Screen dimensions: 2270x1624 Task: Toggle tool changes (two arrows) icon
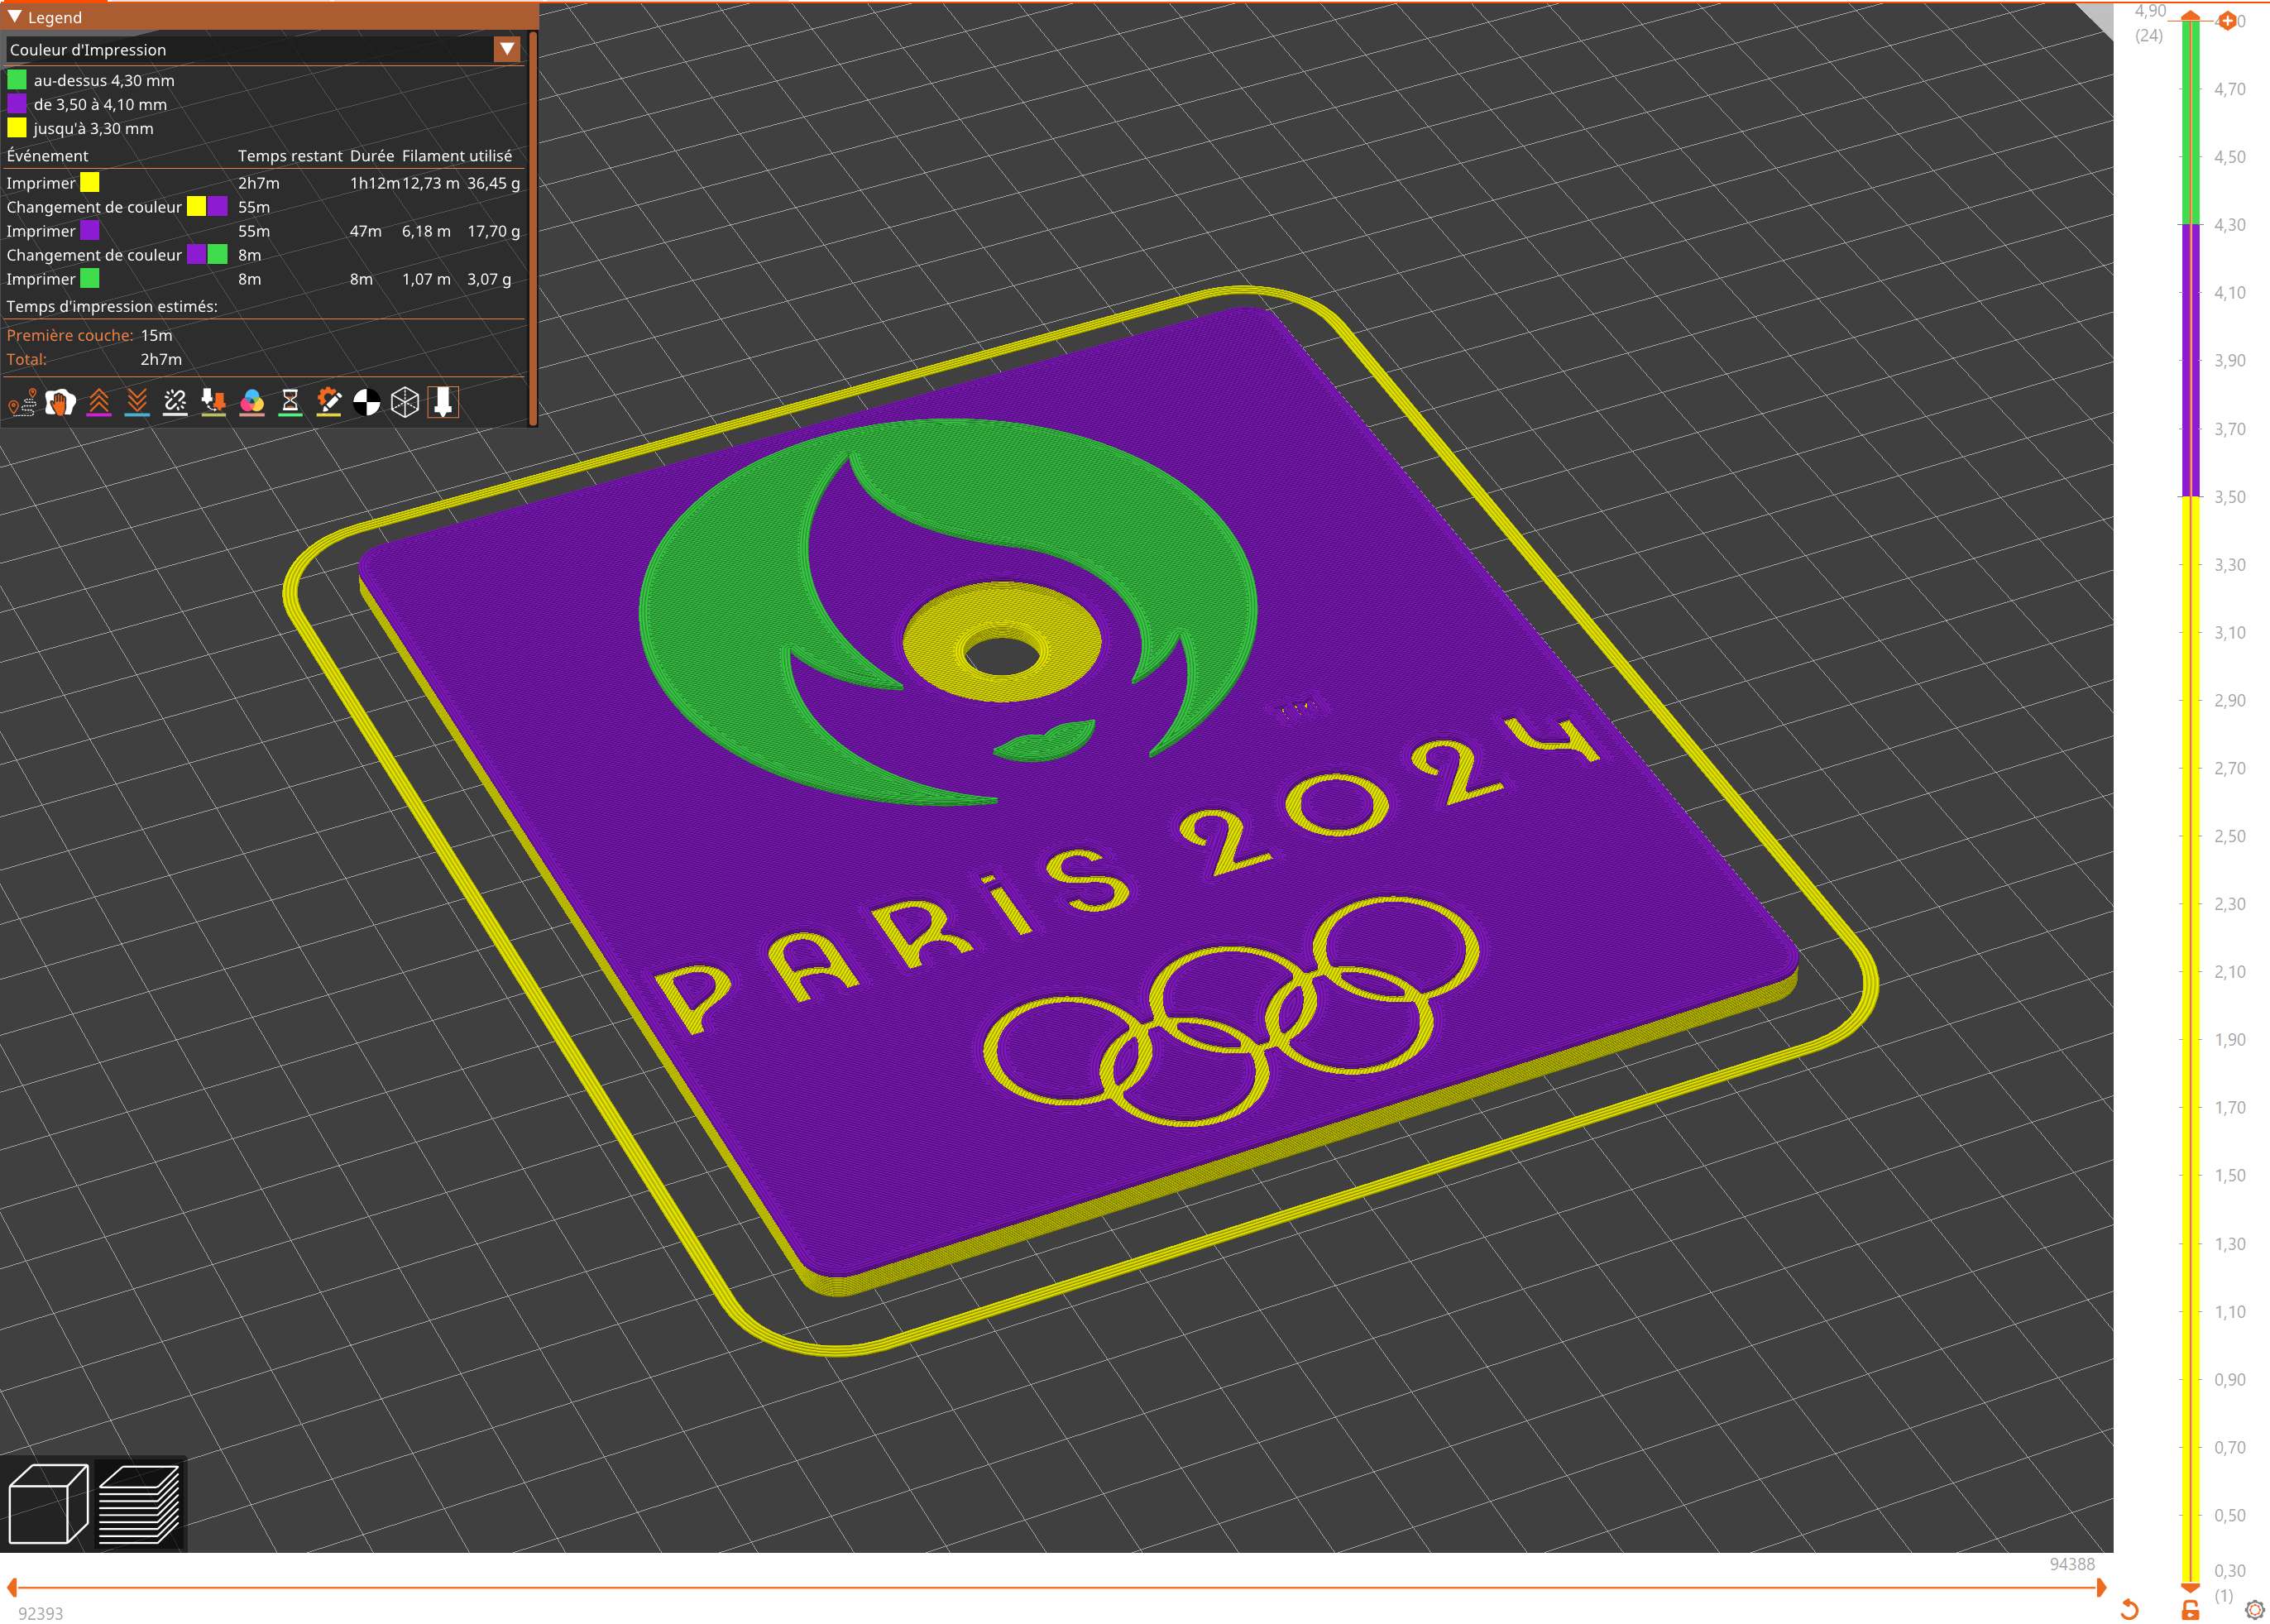[x=213, y=402]
